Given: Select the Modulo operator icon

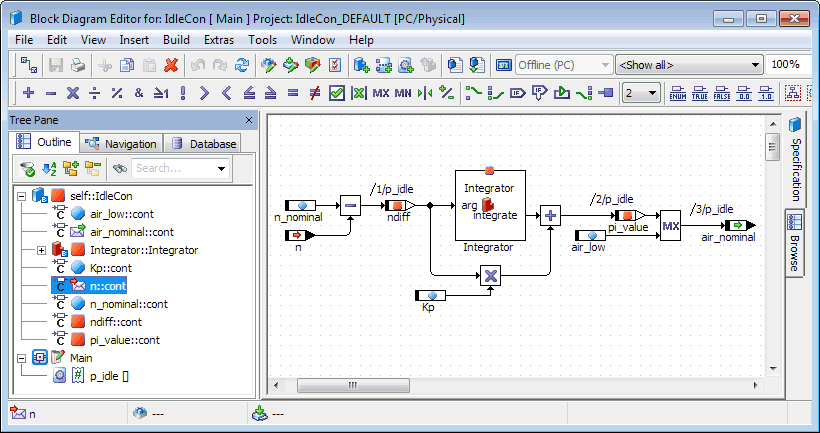Looking at the screenshot, I should pyautogui.click(x=117, y=94).
